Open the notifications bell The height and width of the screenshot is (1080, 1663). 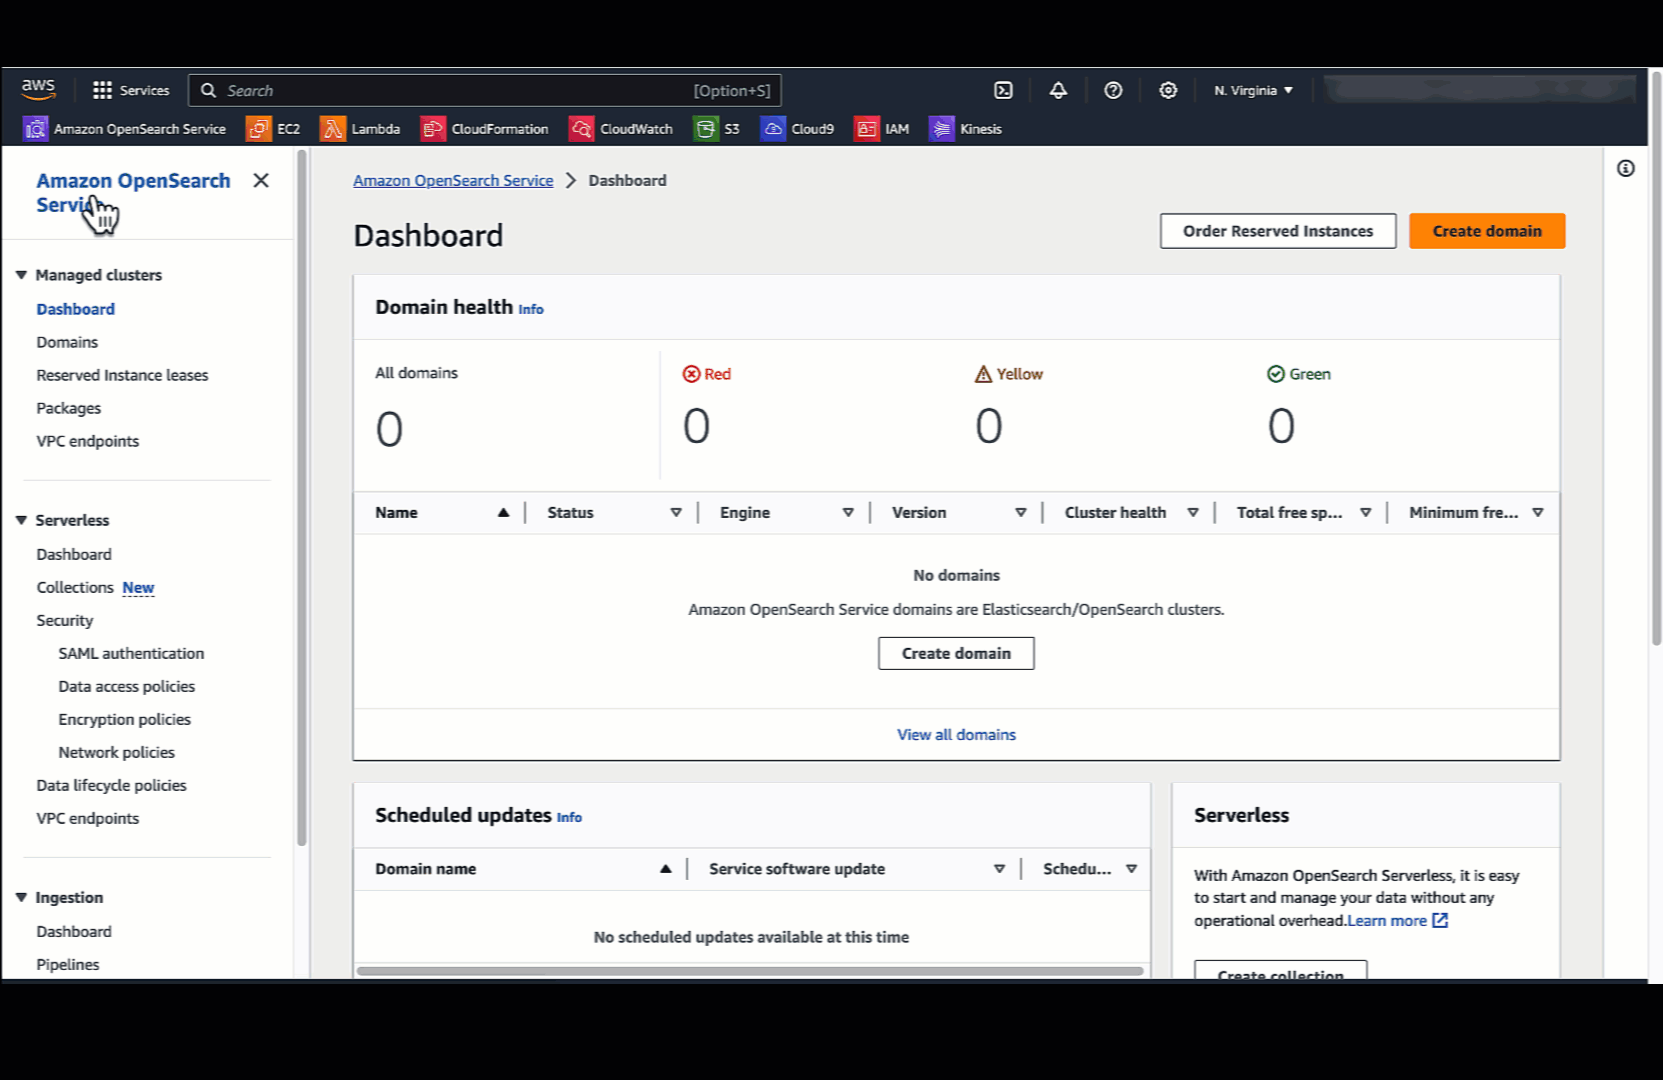(x=1058, y=90)
